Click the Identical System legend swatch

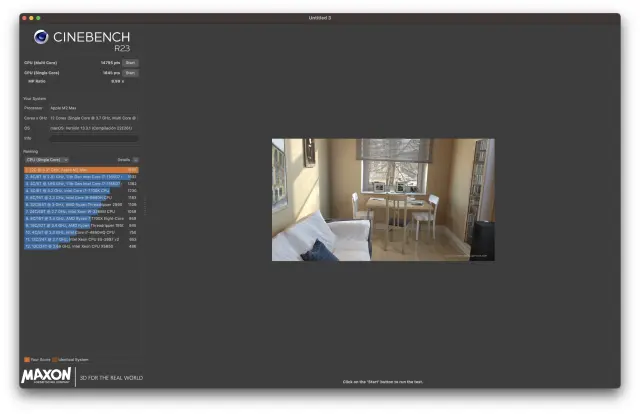(x=55, y=359)
